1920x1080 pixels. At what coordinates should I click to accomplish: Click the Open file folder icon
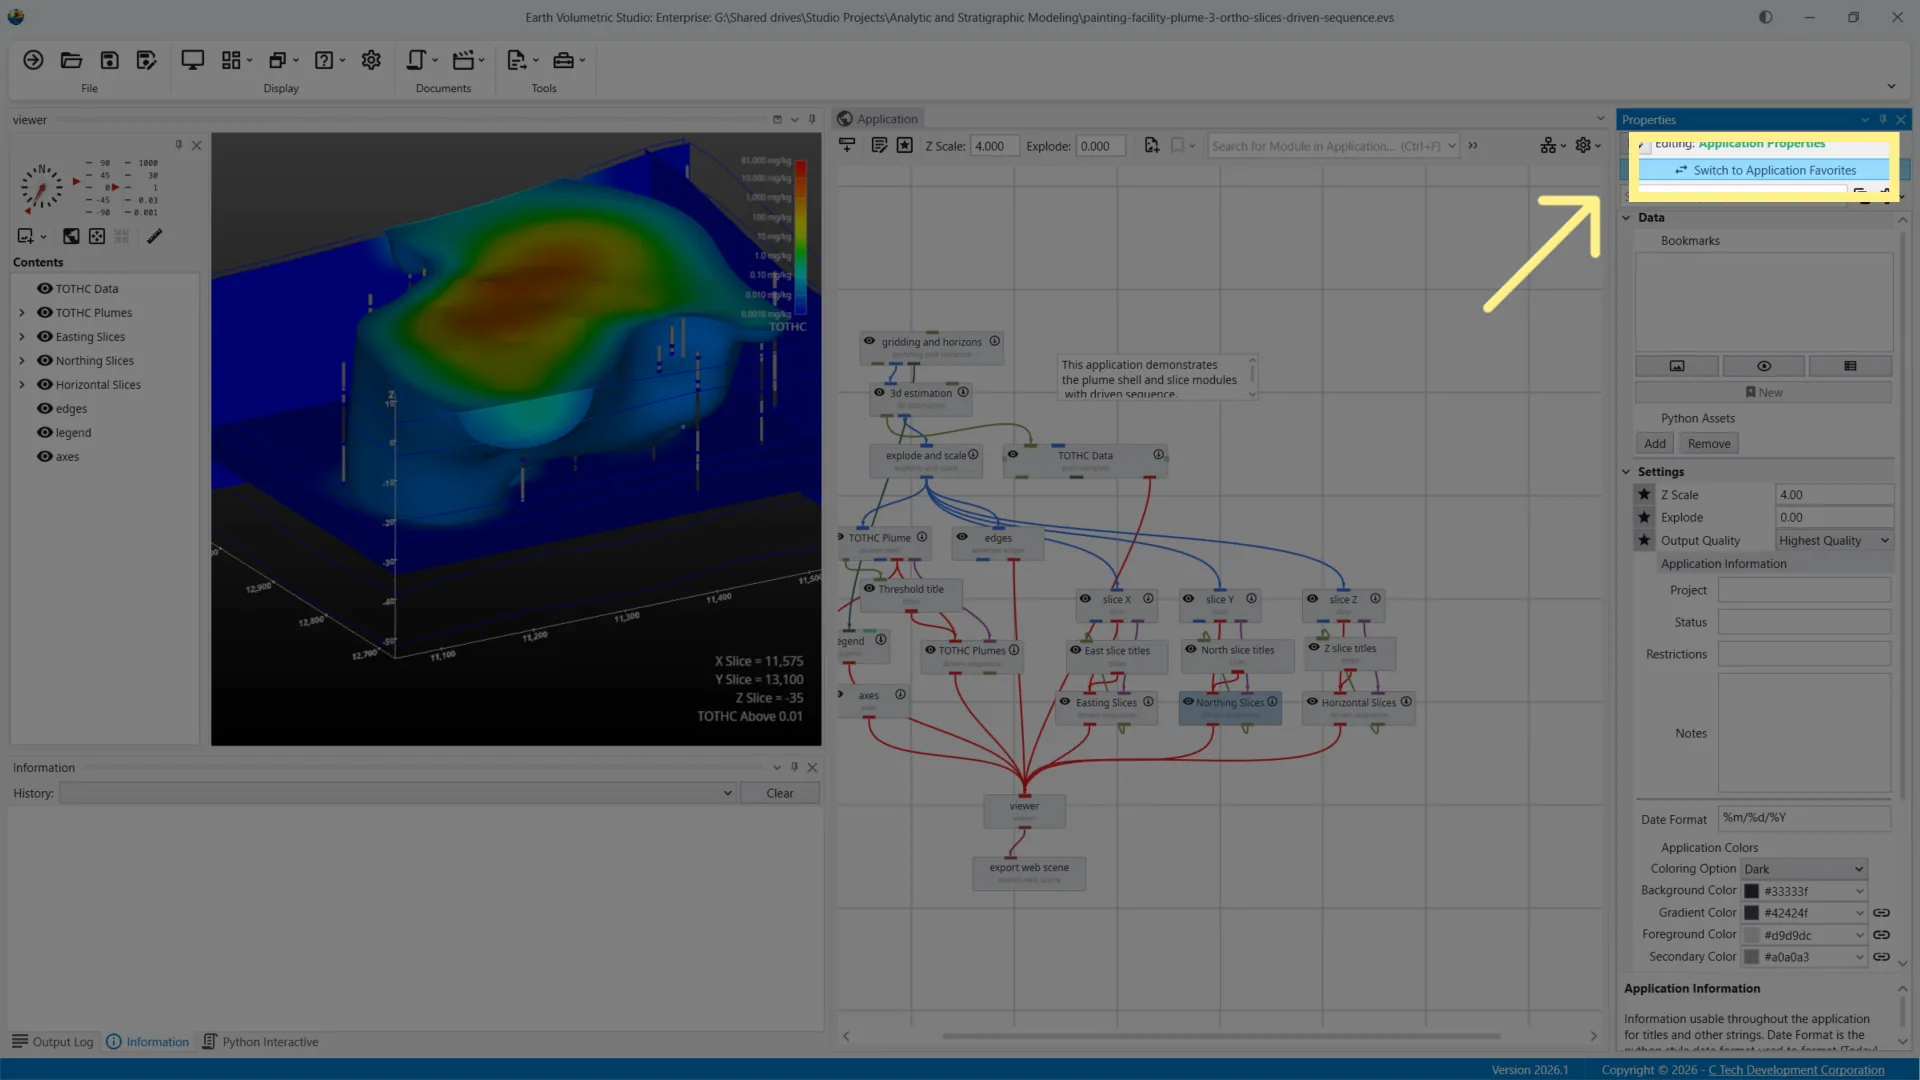(71, 60)
